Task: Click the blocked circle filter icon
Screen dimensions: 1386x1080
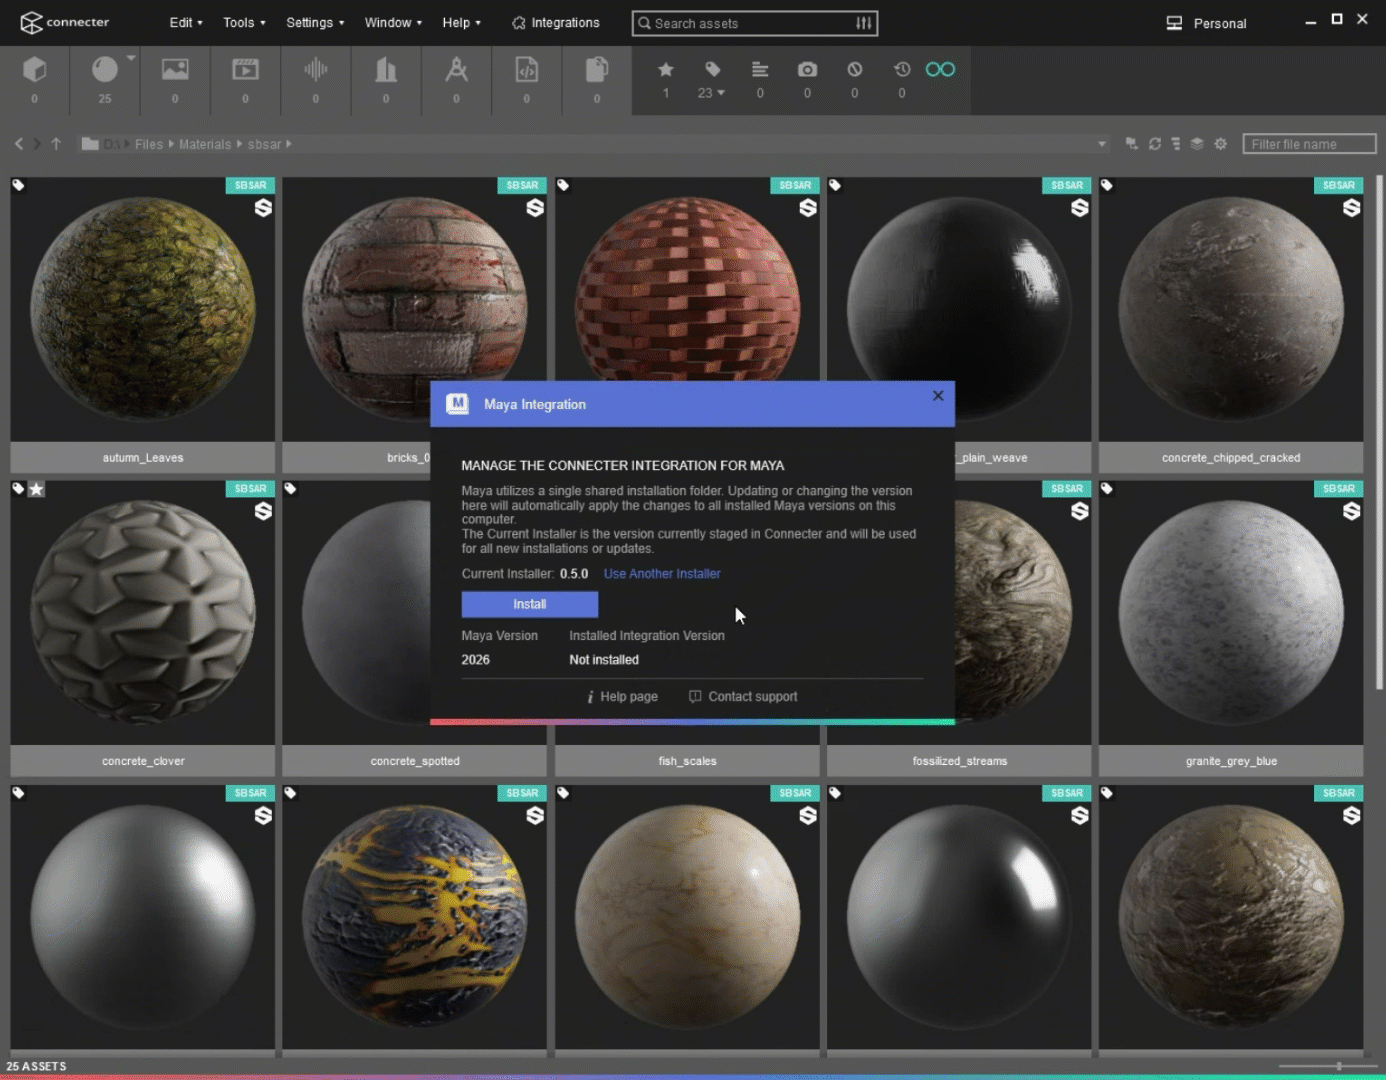Action: 854,69
